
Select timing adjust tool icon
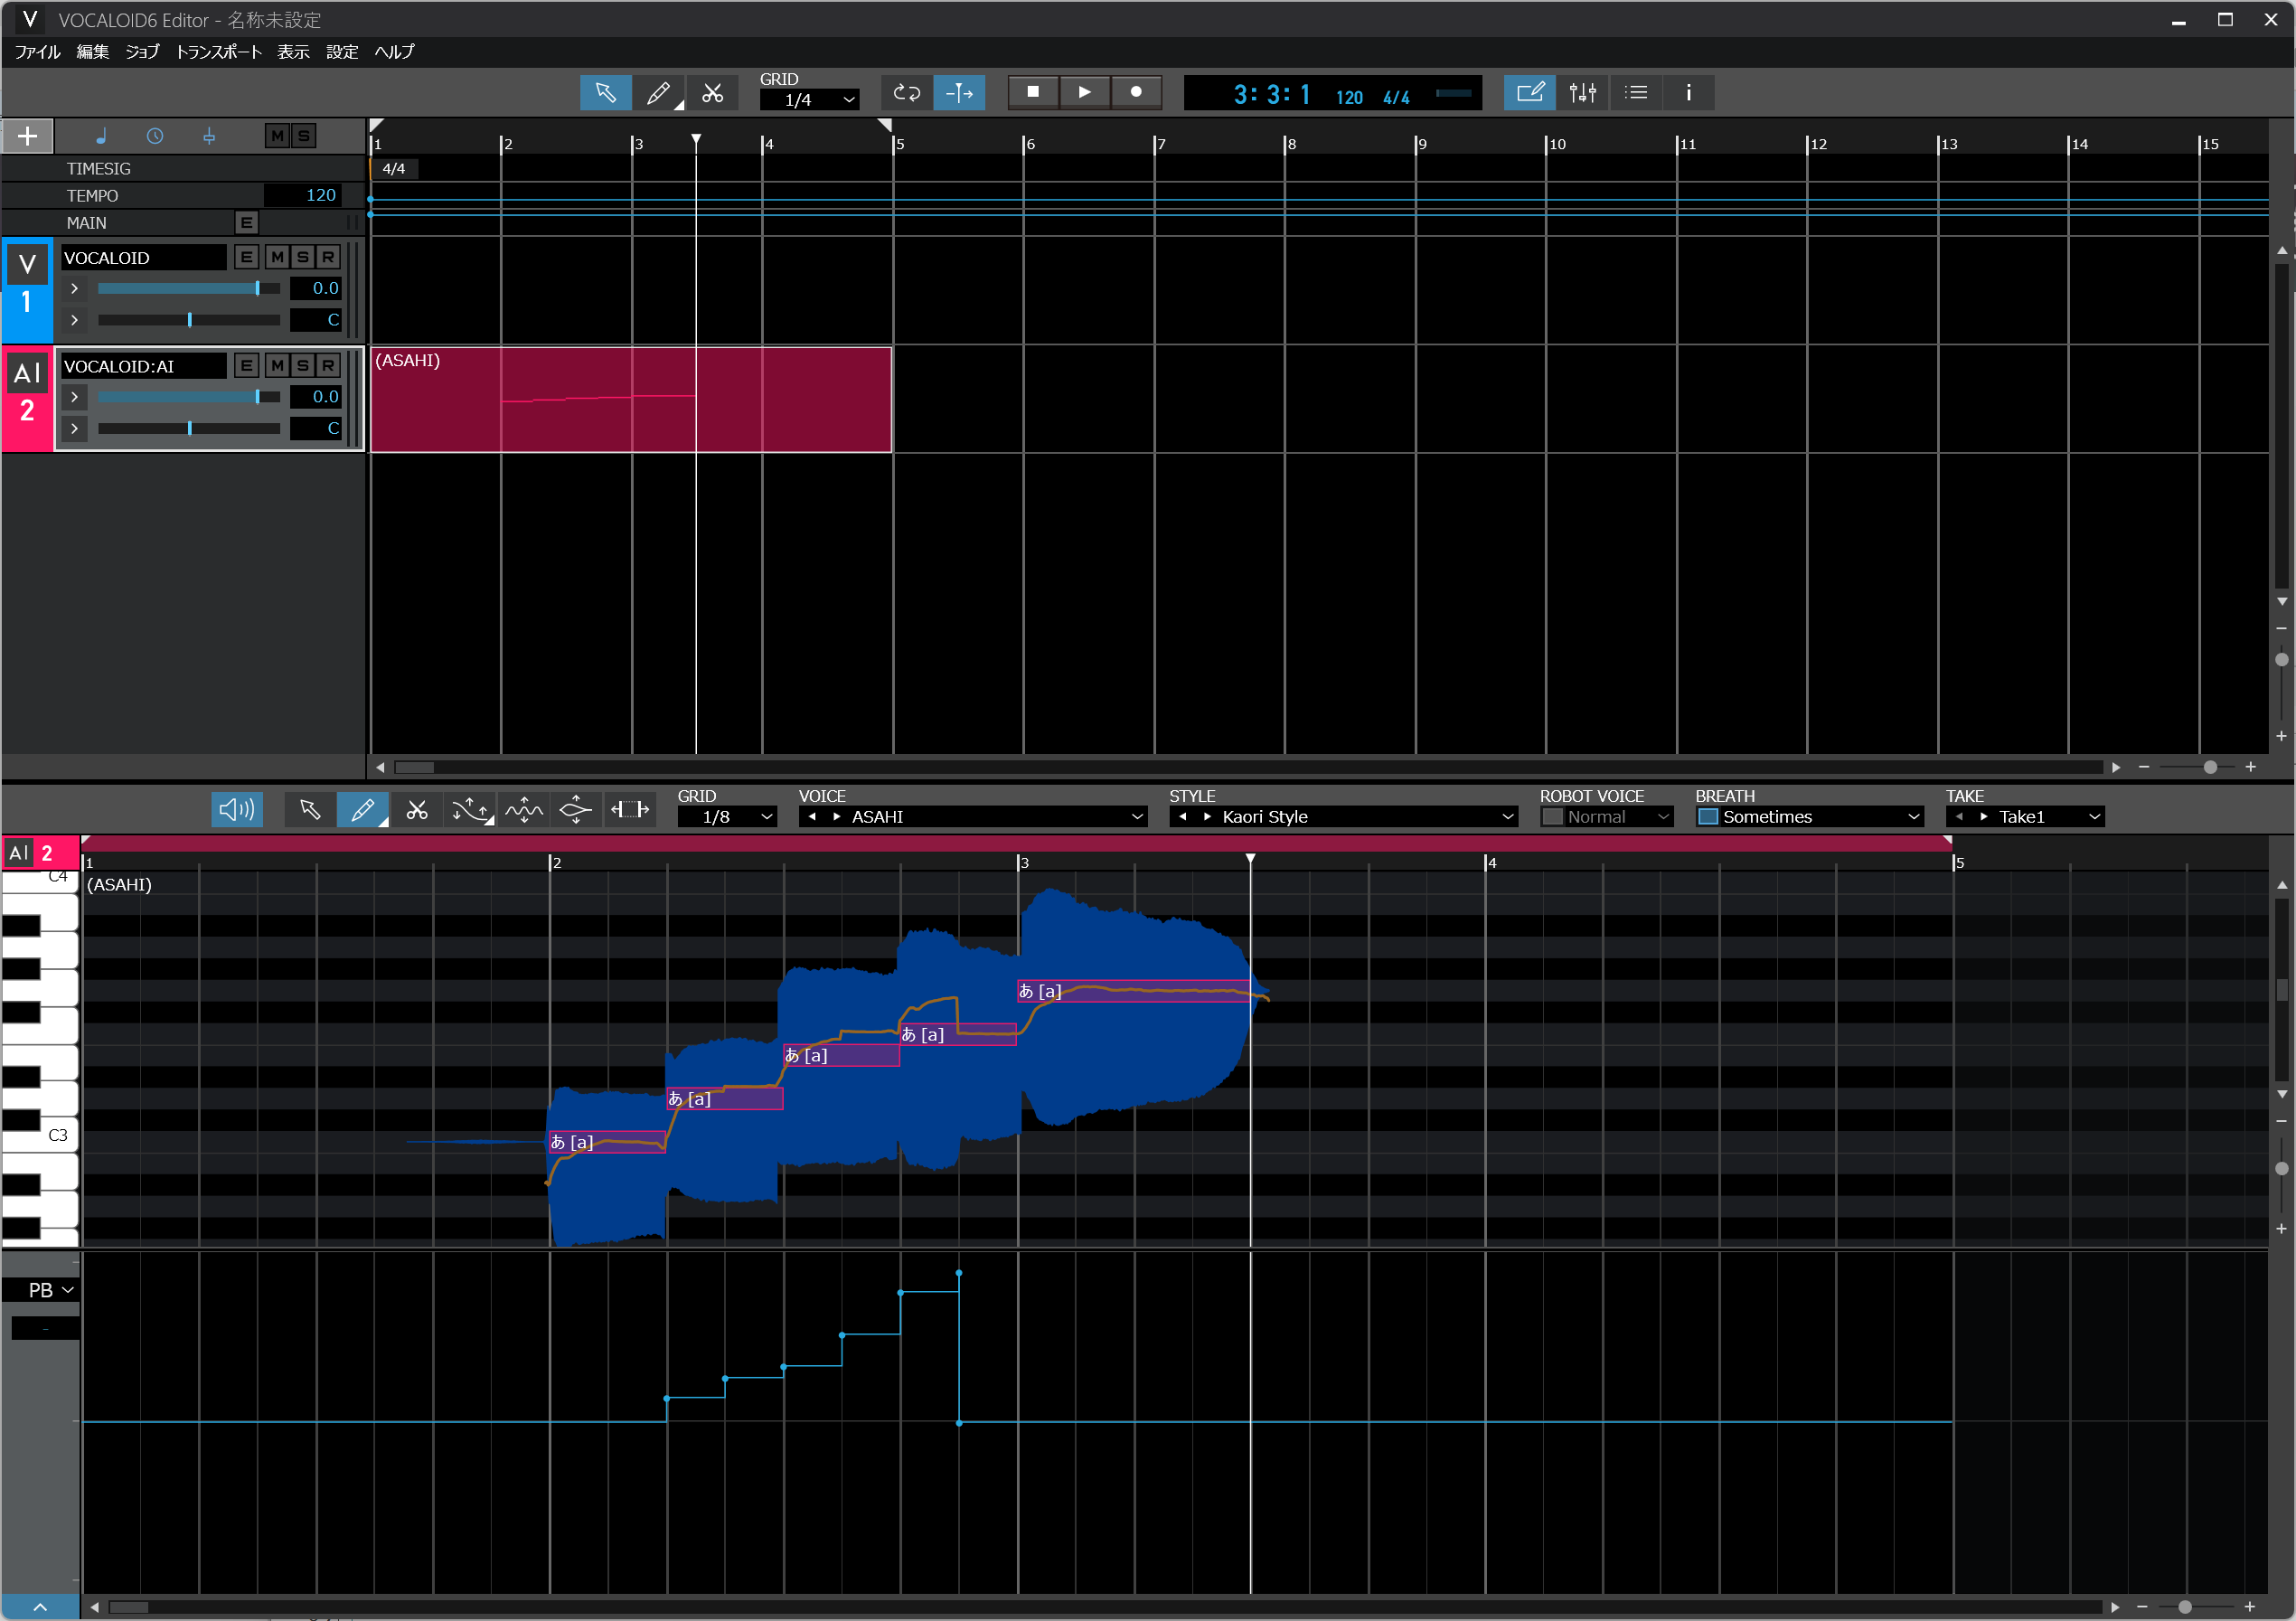[x=630, y=810]
